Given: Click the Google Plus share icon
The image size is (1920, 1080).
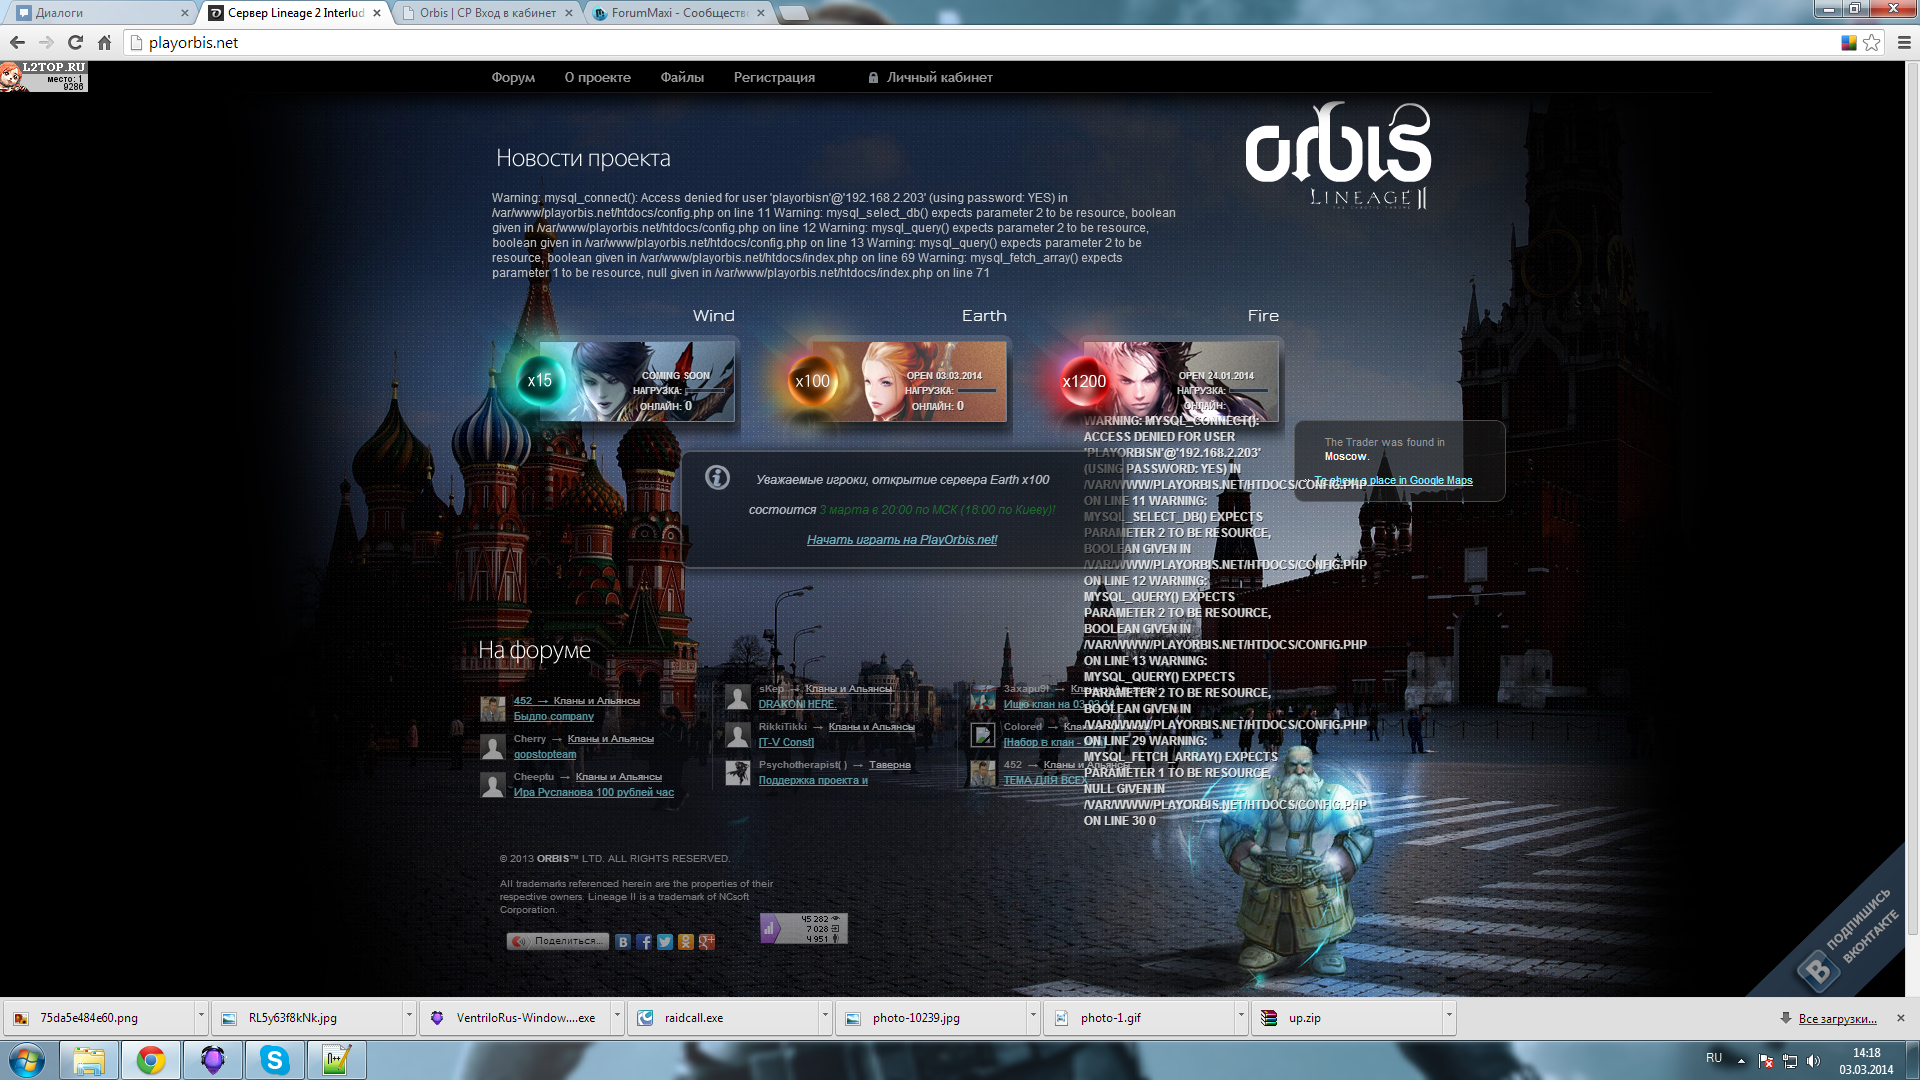Looking at the screenshot, I should pyautogui.click(x=707, y=942).
